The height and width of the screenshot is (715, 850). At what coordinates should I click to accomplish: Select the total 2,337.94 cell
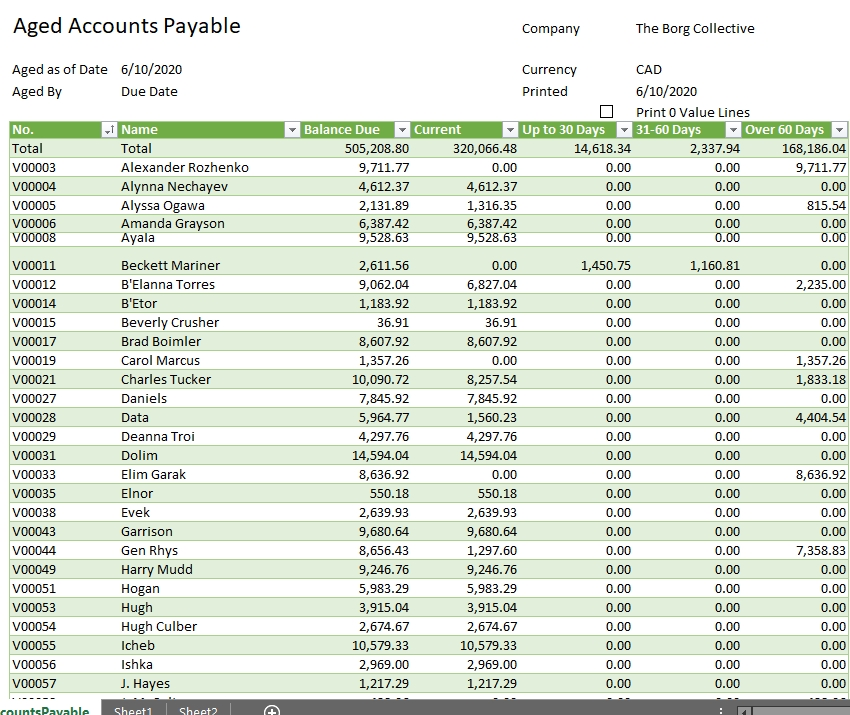tap(715, 149)
